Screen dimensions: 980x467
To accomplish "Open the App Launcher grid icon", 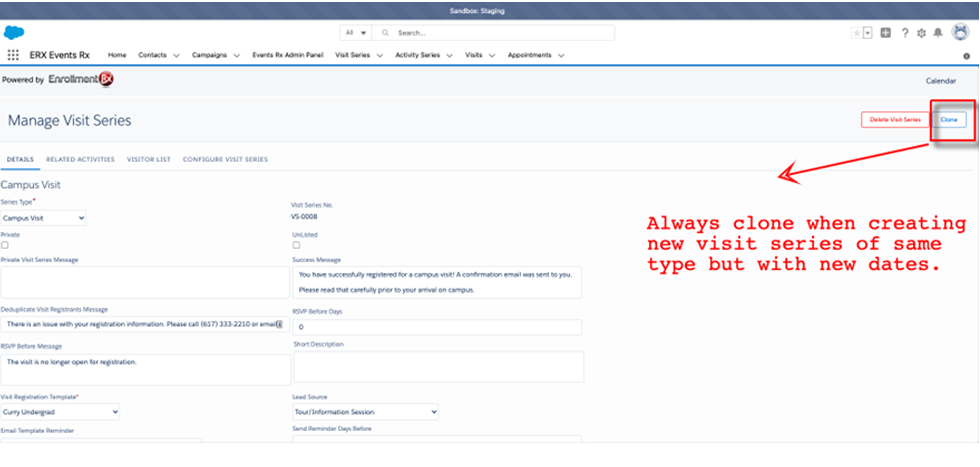I will coord(13,55).
